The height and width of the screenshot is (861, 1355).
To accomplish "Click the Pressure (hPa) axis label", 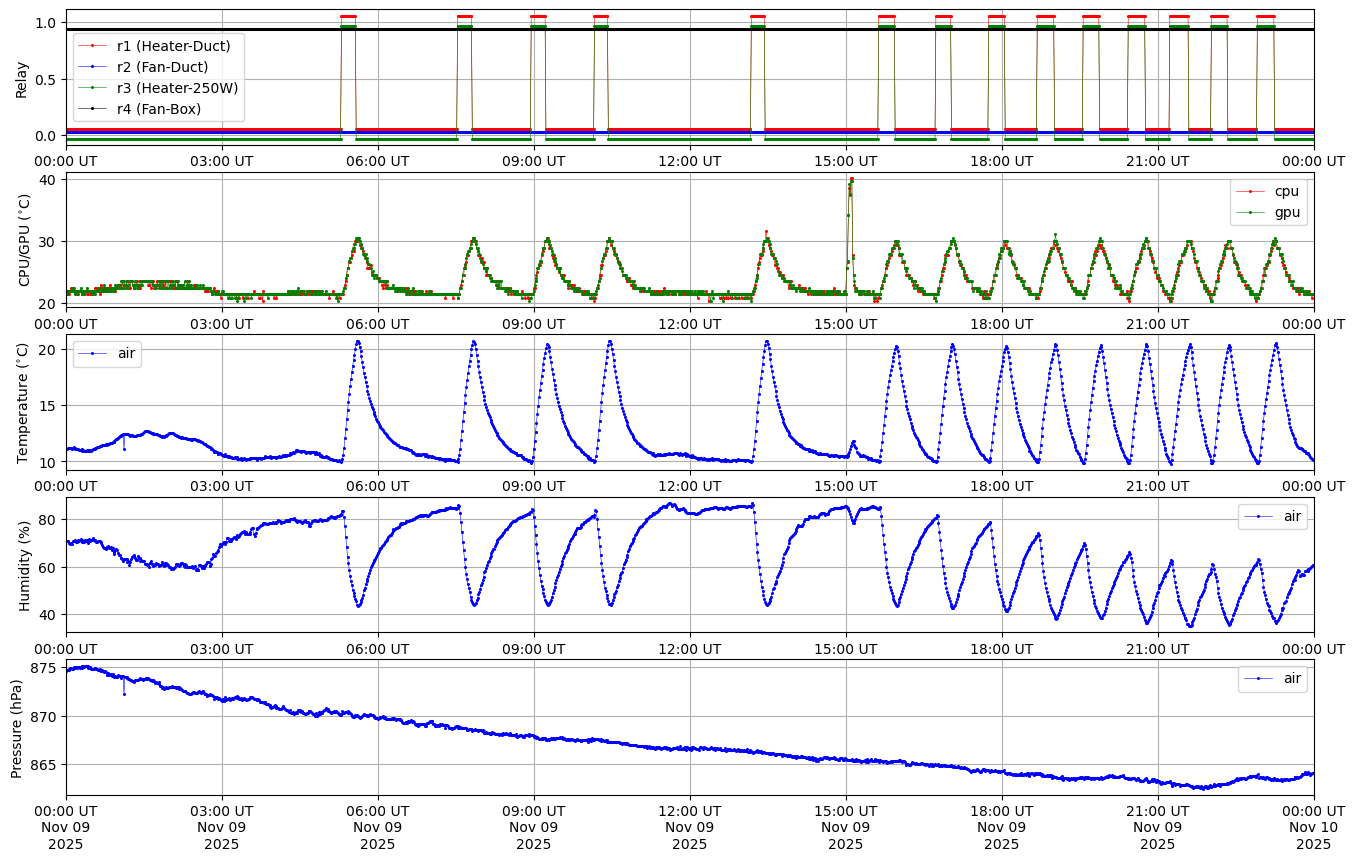I will coord(17,728).
